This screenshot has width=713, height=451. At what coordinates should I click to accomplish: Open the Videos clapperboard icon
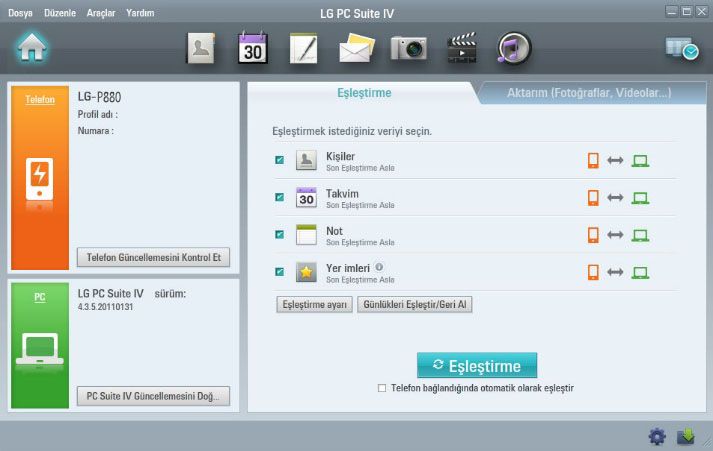(x=461, y=48)
